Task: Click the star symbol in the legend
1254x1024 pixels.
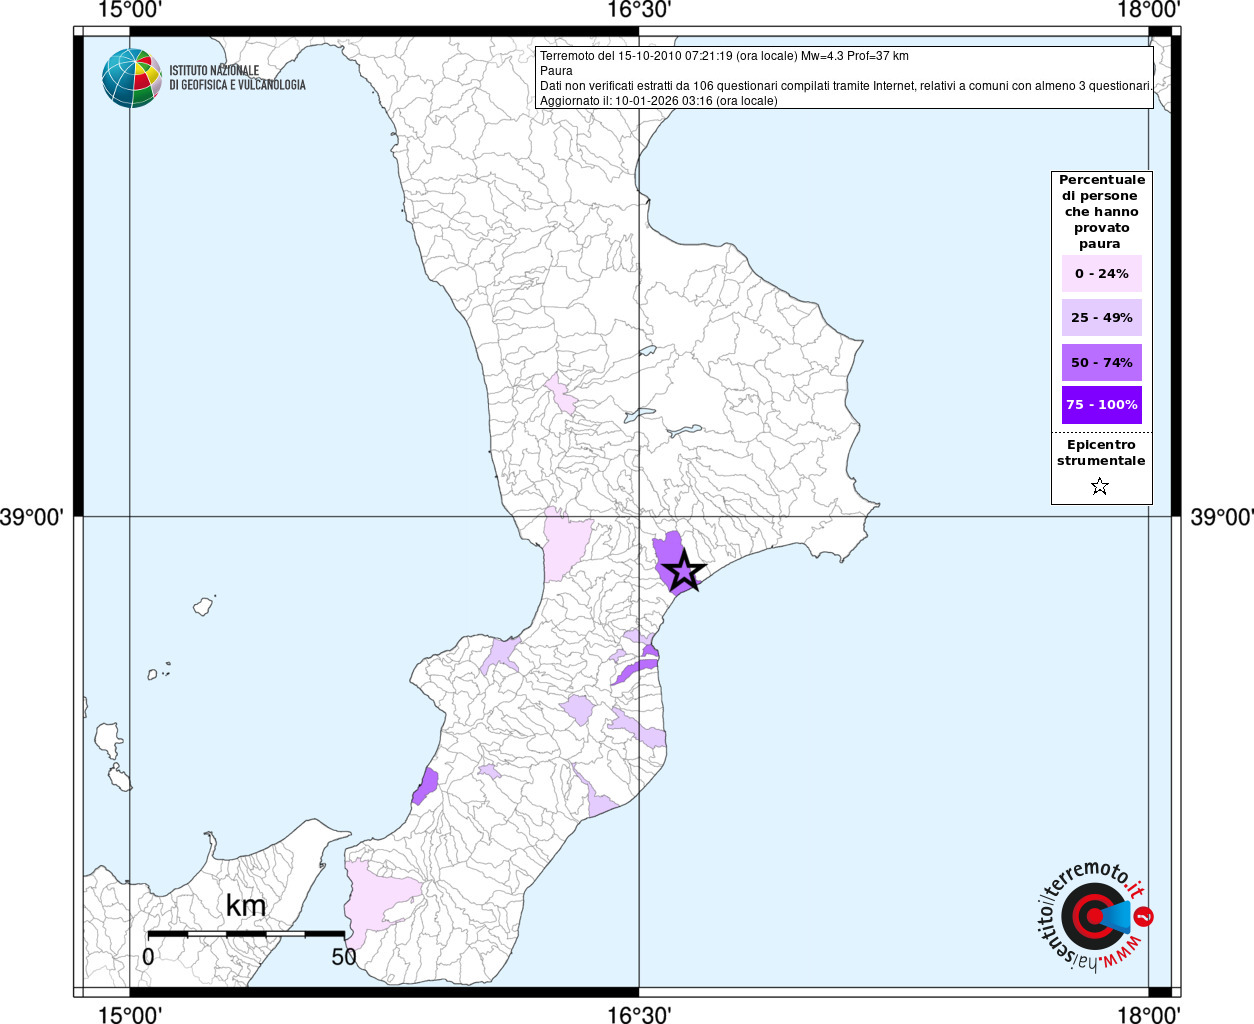Action: (1100, 487)
